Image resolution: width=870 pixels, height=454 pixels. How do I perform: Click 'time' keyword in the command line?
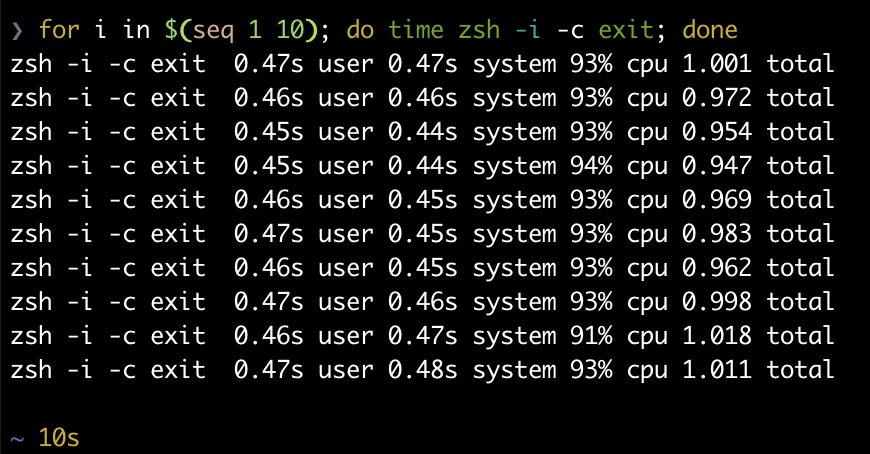tap(416, 29)
